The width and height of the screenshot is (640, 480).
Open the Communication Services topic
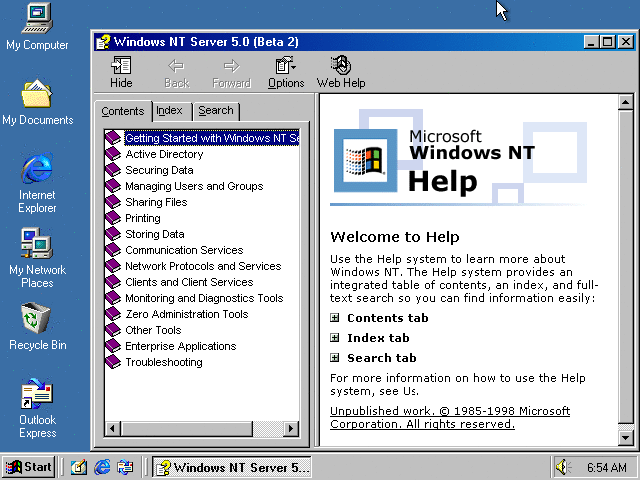pyautogui.click(x=184, y=250)
